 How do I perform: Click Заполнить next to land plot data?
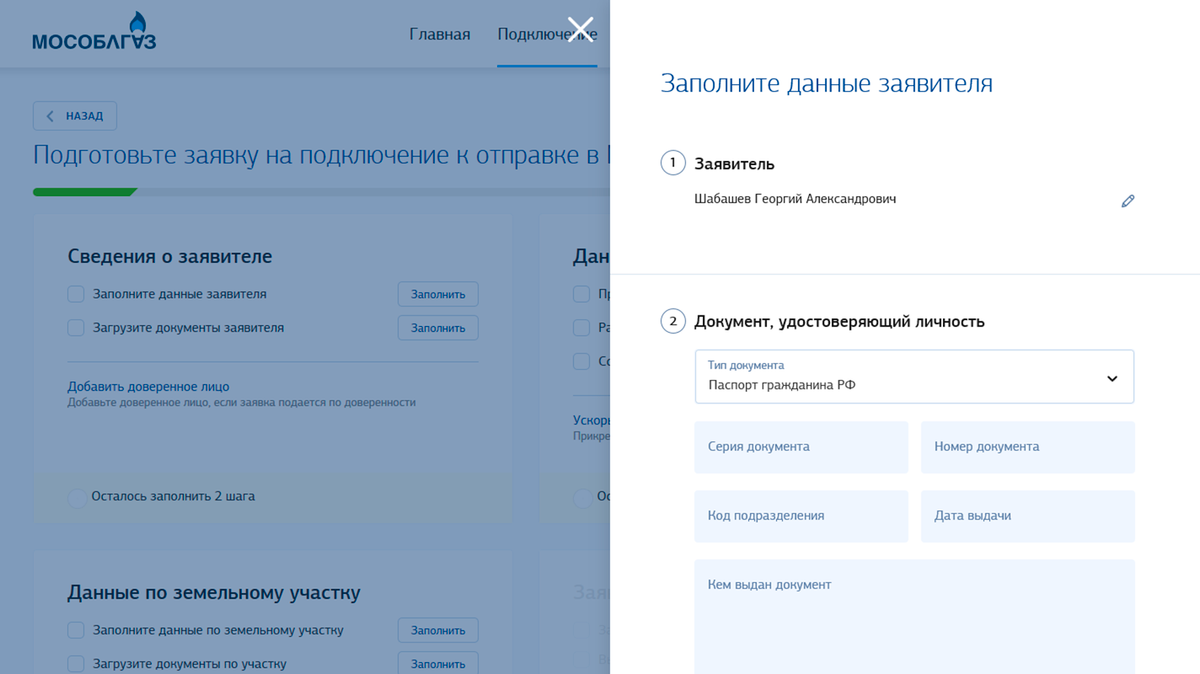tap(438, 630)
